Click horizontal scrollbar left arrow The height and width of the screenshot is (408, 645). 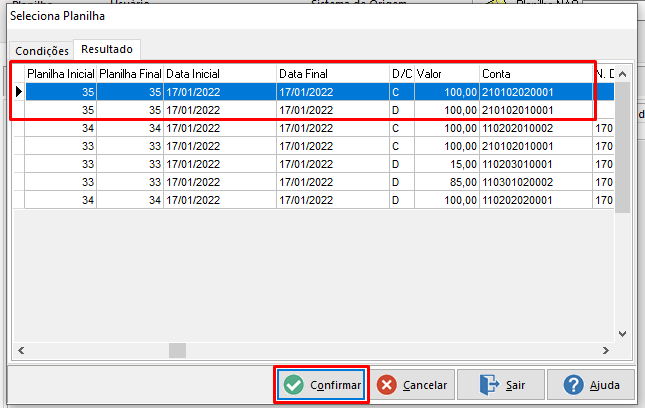21,350
